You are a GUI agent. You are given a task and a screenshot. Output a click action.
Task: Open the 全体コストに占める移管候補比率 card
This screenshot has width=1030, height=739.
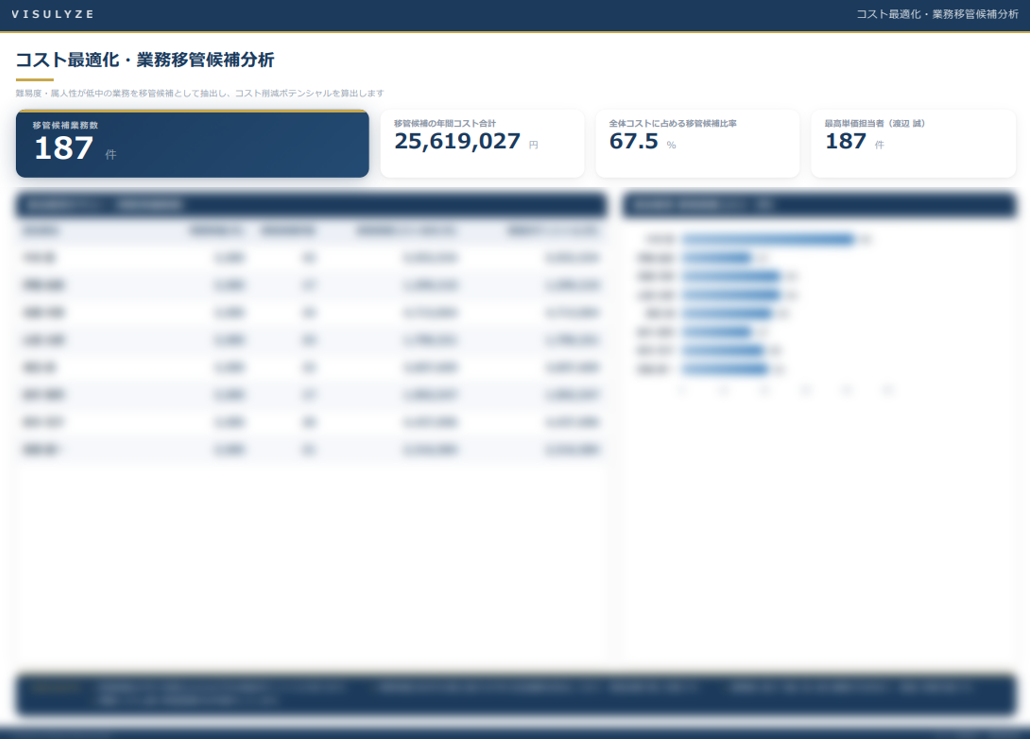(697, 144)
